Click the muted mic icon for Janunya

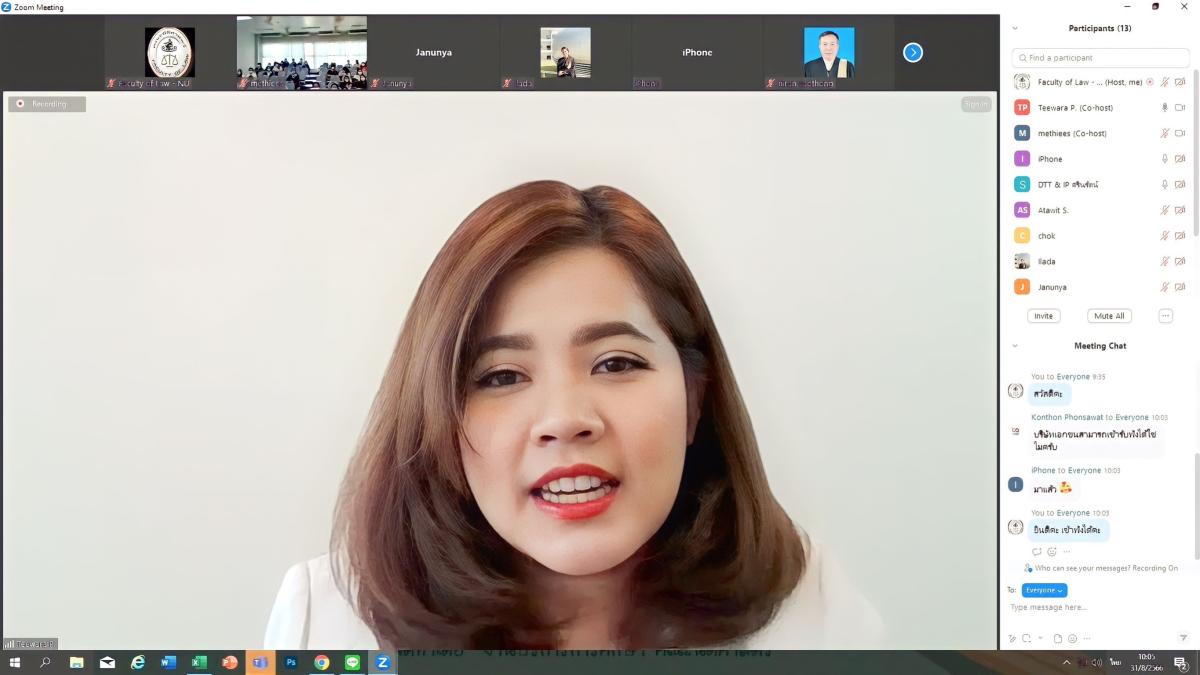coord(1164,287)
